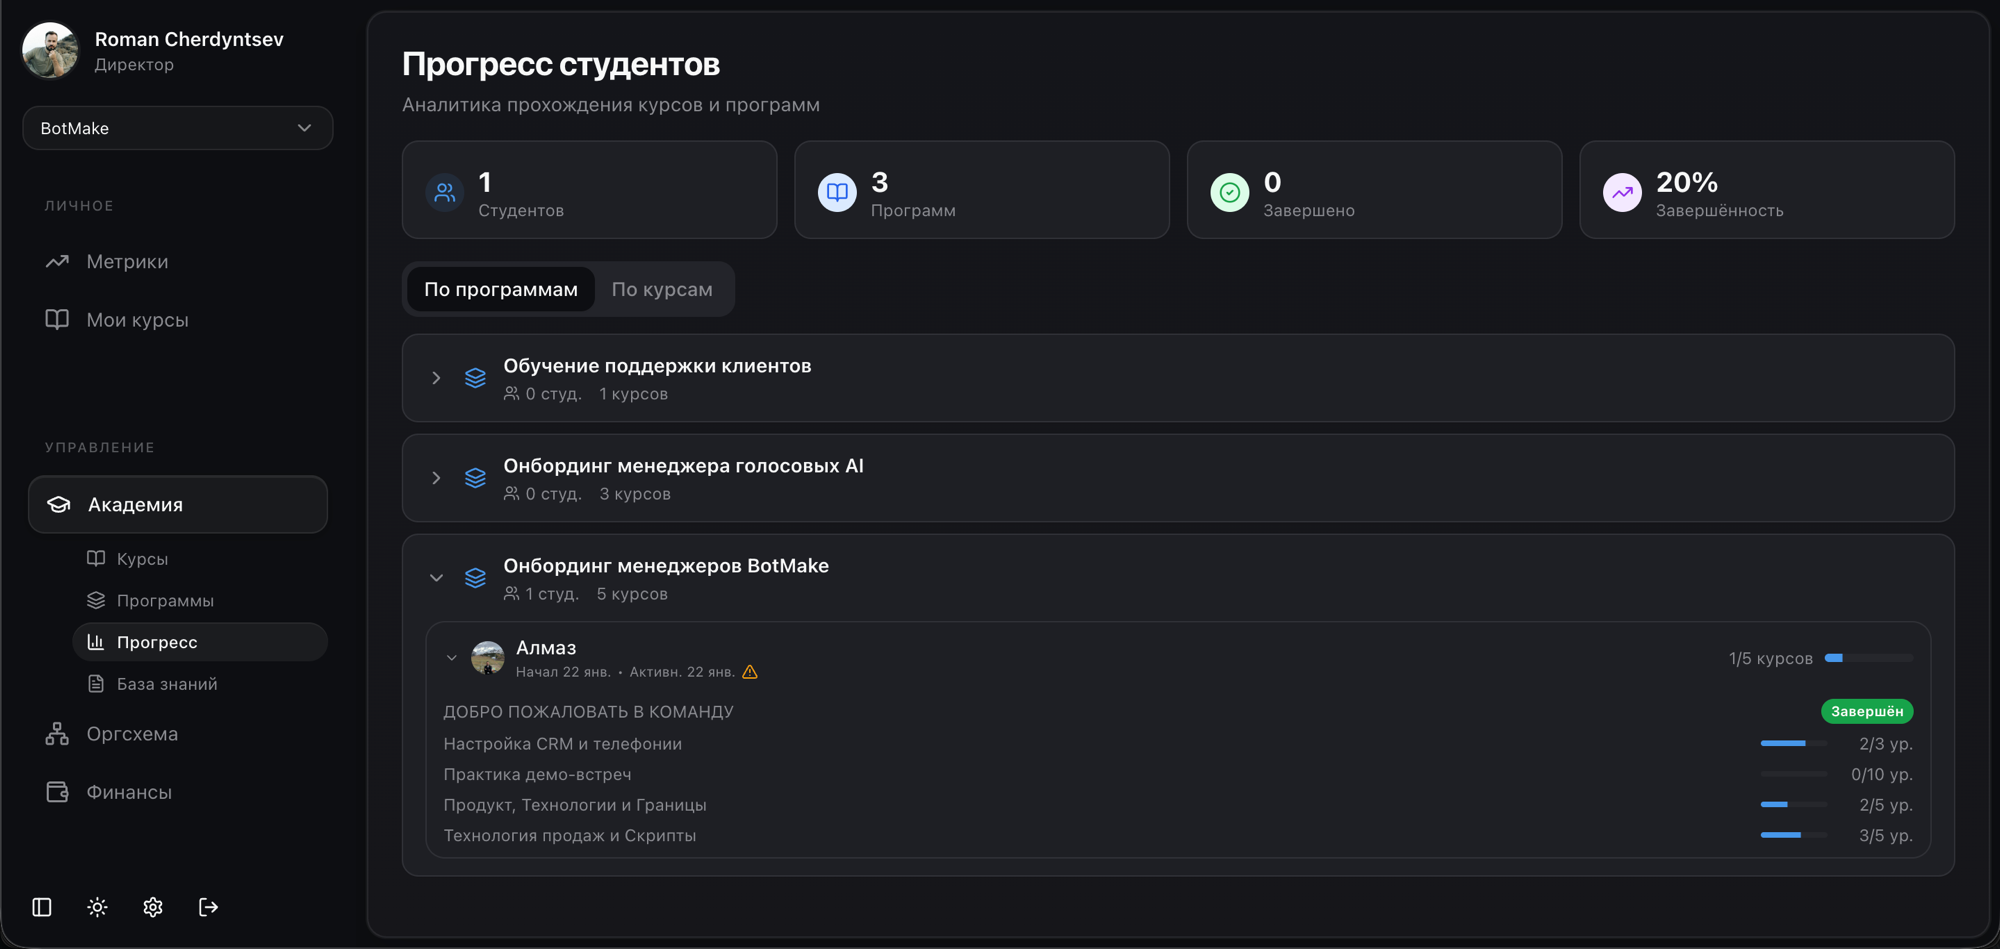Click the log out icon at bottom

pos(209,907)
